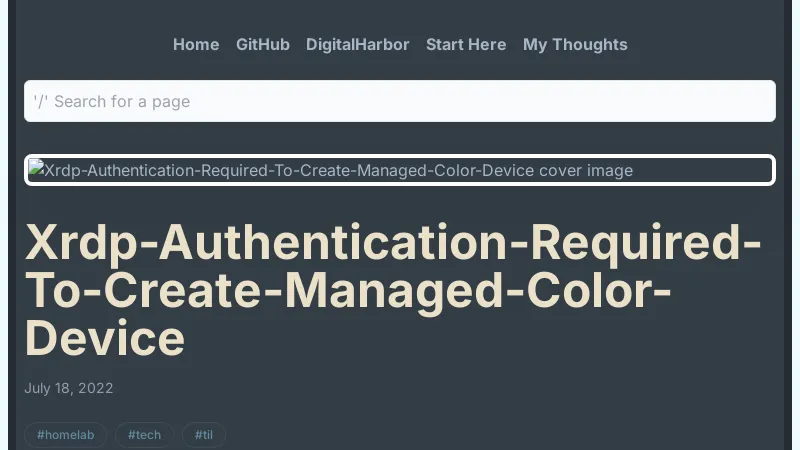Image resolution: width=800 pixels, height=450 pixels.
Task: Select the Start Here menu item
Action: [466, 45]
